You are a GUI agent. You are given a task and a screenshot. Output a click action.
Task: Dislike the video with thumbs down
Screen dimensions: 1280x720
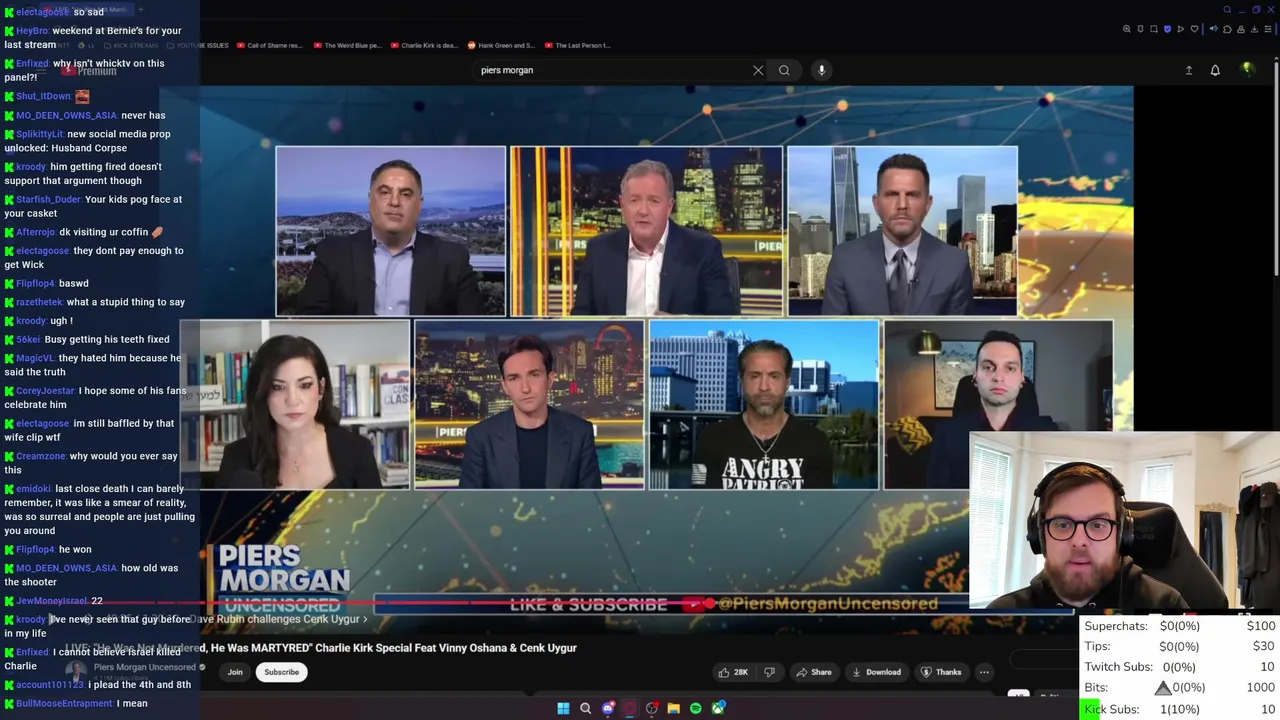click(769, 672)
